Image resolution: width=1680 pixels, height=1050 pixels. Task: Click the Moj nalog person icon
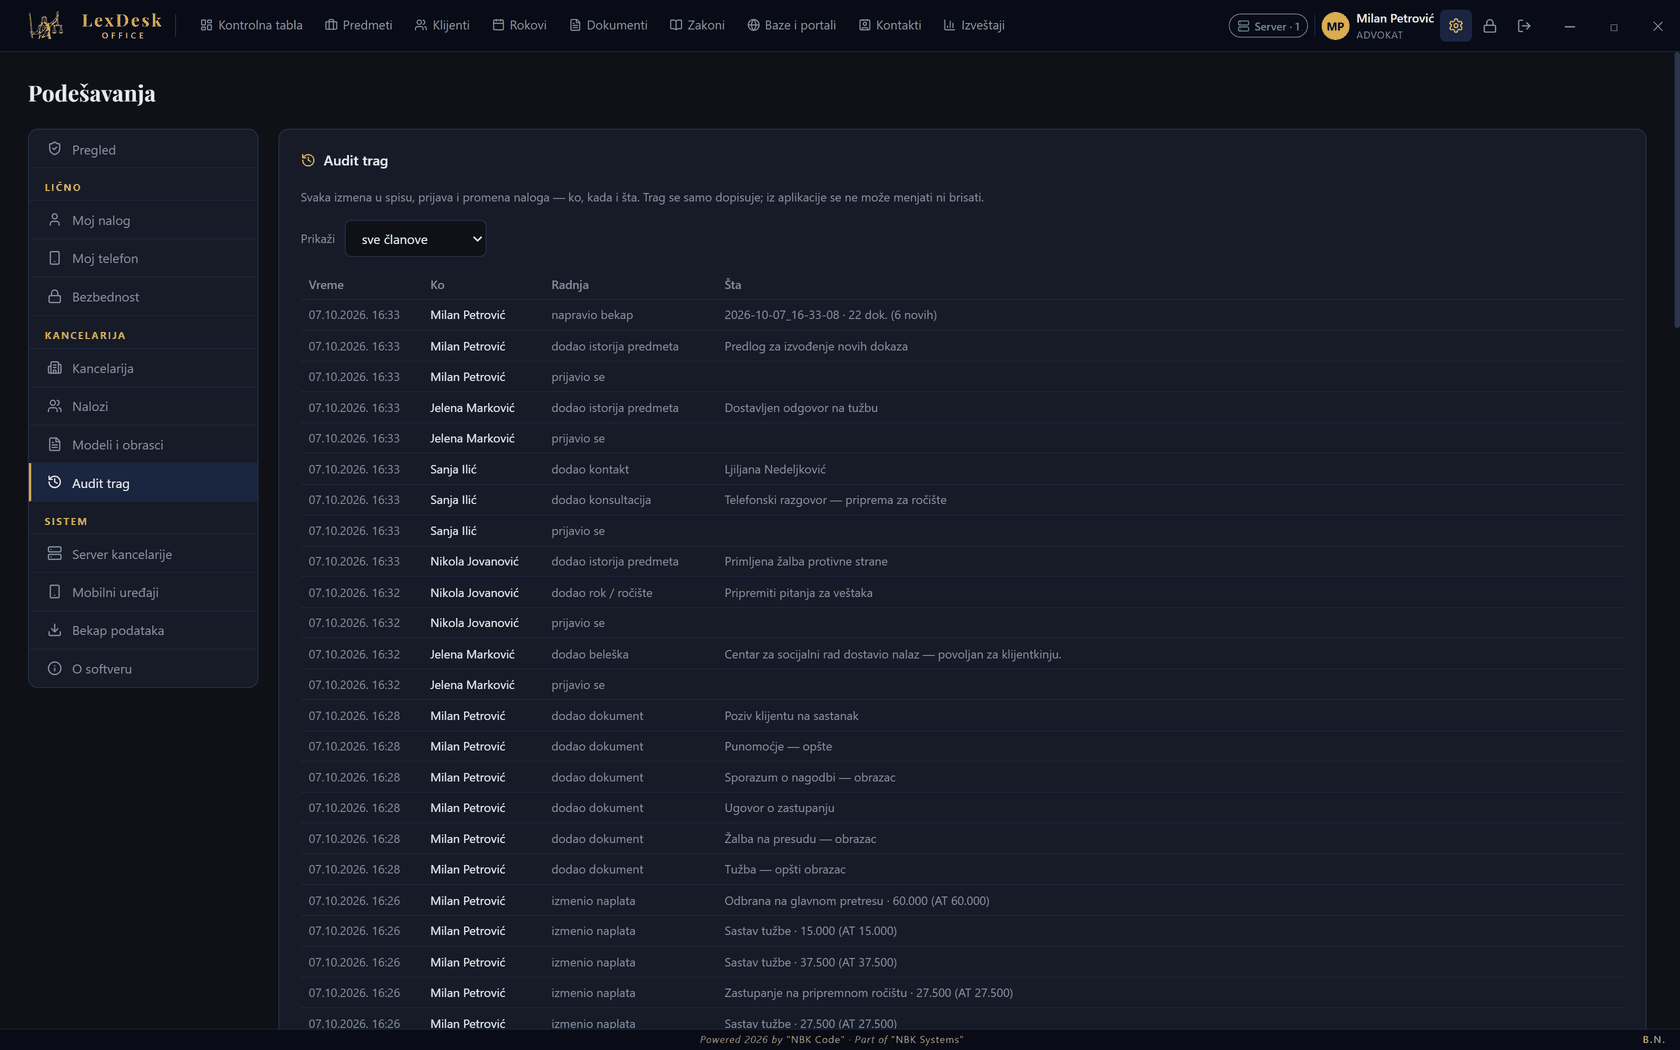pos(55,220)
